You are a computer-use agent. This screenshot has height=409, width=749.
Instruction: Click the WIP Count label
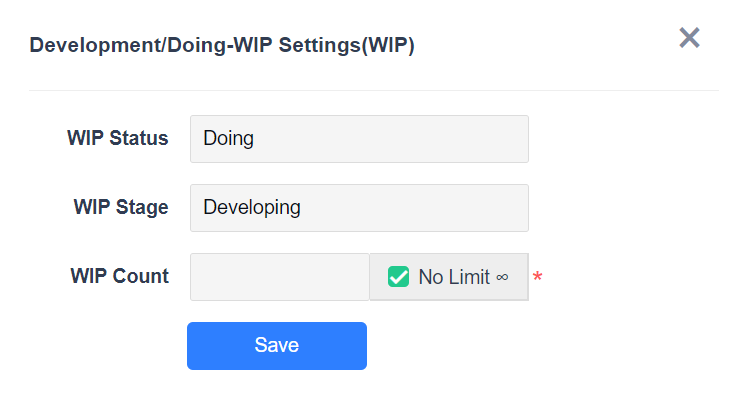(120, 276)
